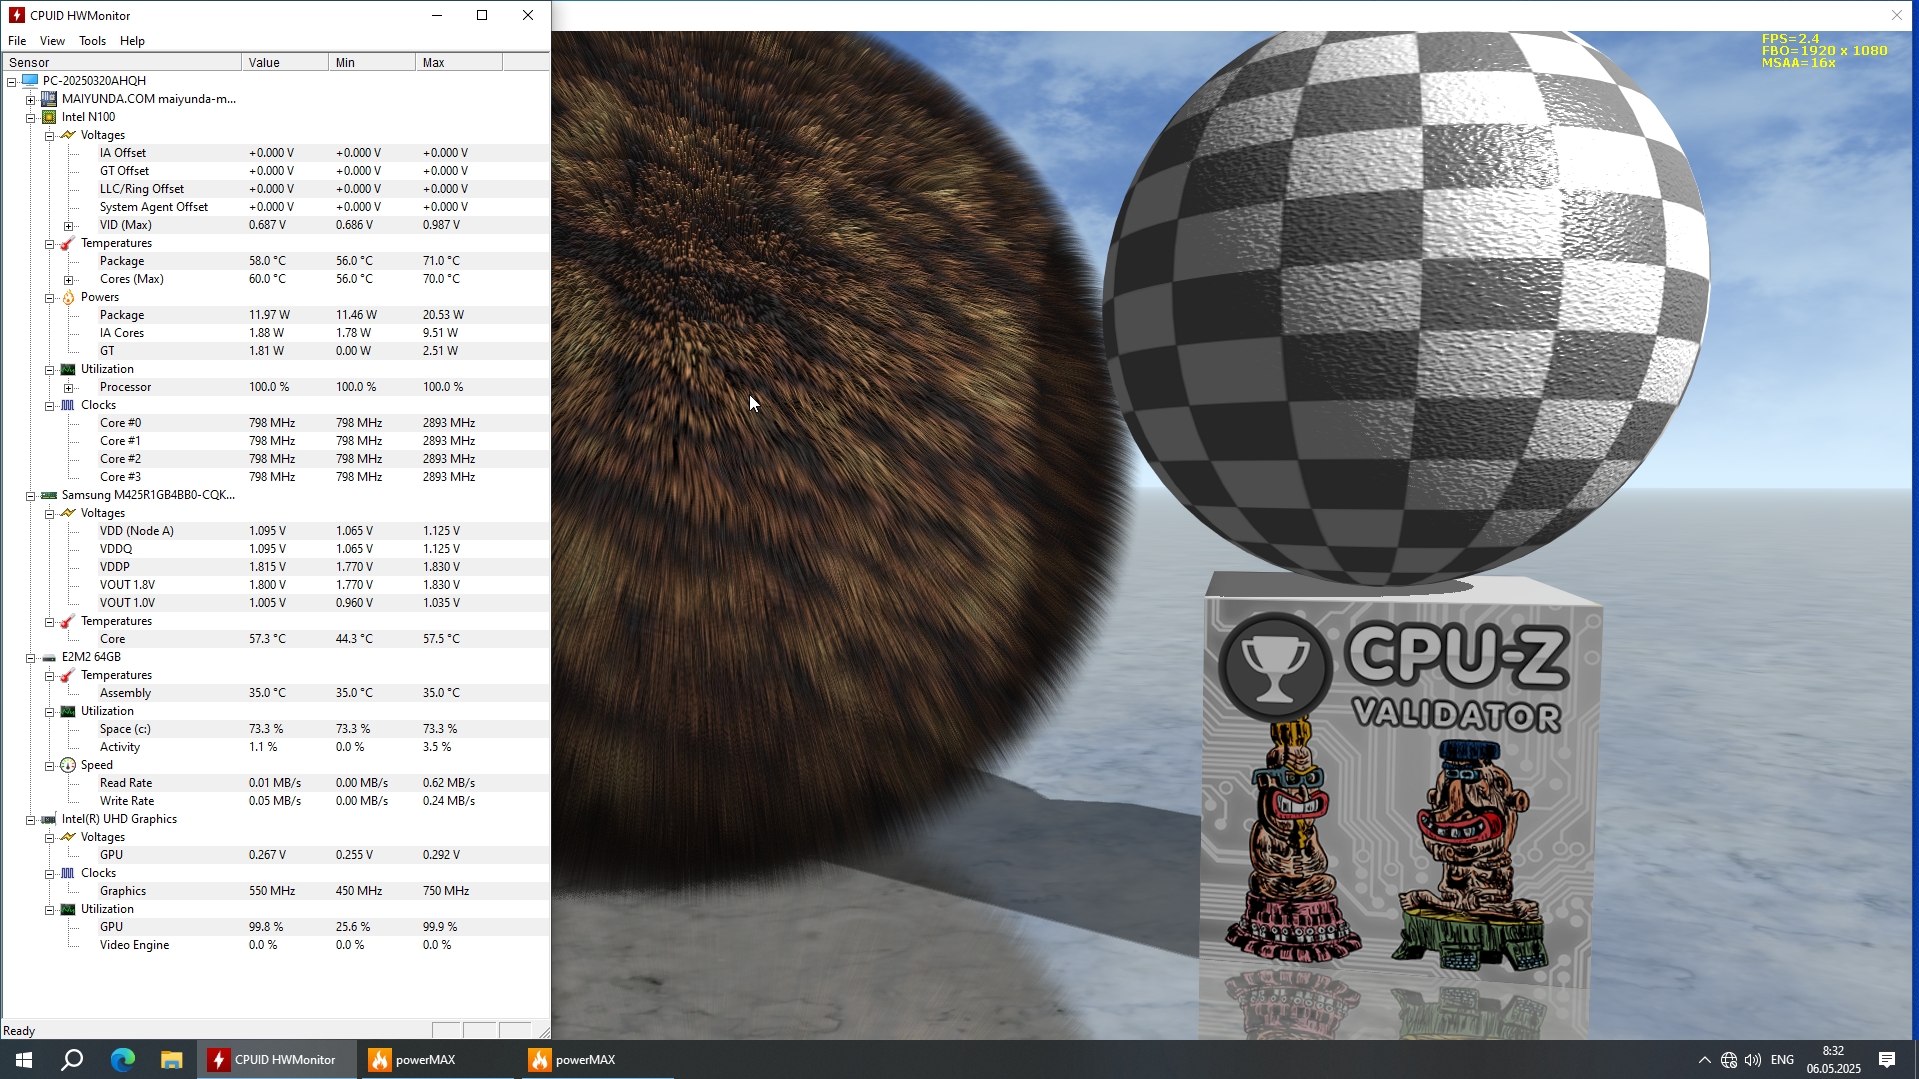Collapse the Intel N100 Powers group
1919x1079 pixels.
pyautogui.click(x=50, y=298)
